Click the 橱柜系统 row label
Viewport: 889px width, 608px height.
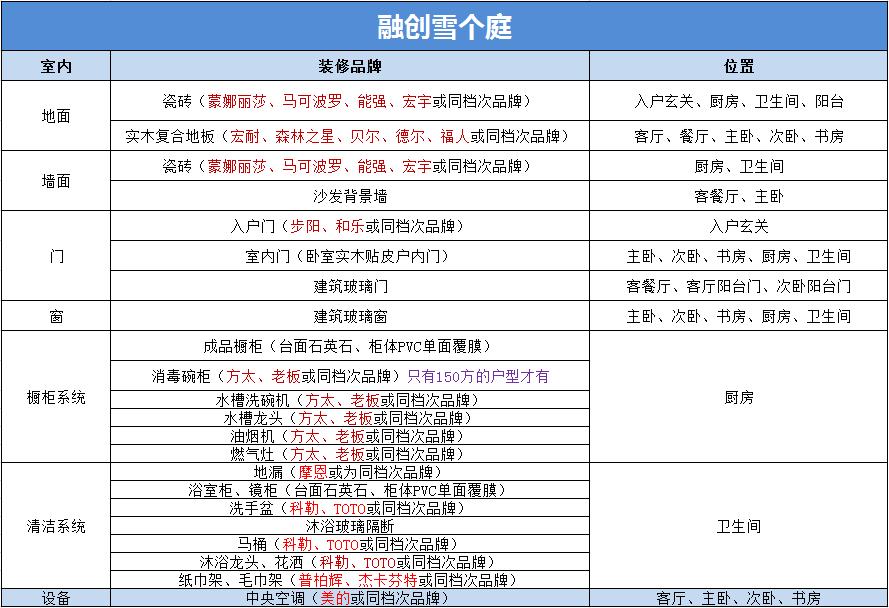point(54,396)
